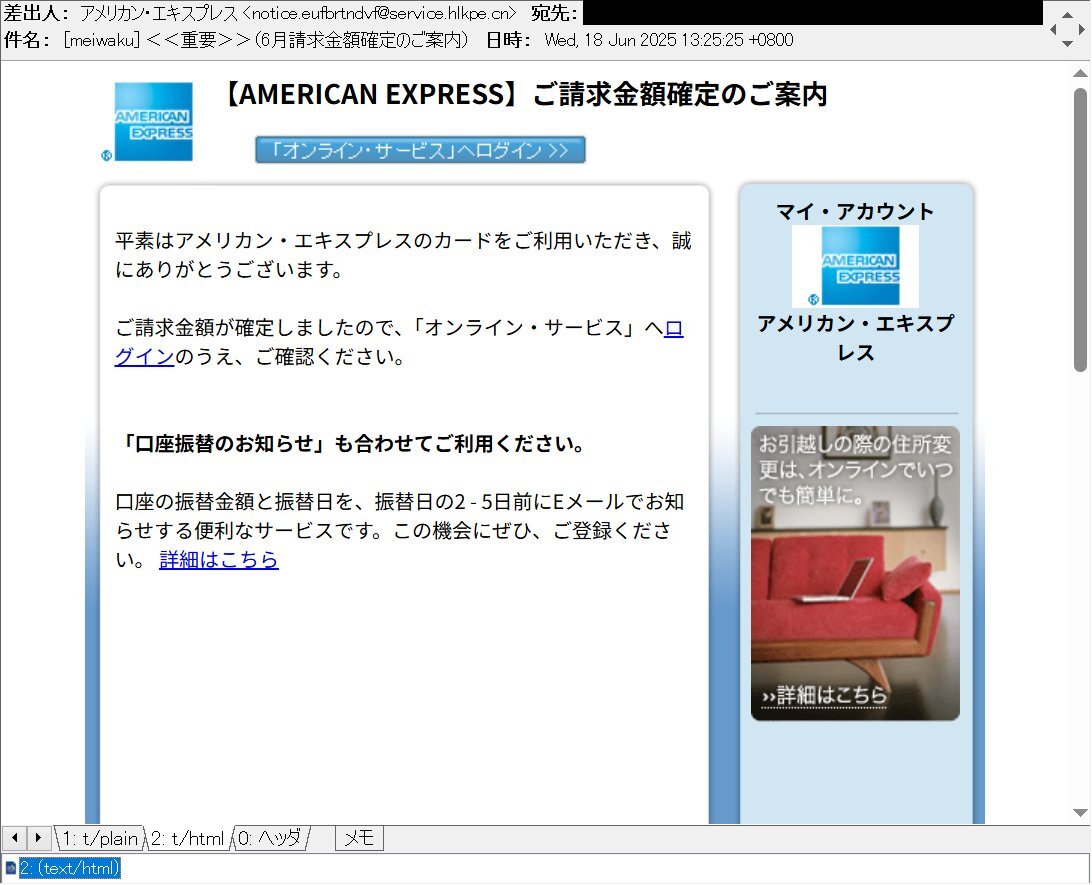Select the 2: t/html tab
1092x885 pixels.
(x=187, y=838)
